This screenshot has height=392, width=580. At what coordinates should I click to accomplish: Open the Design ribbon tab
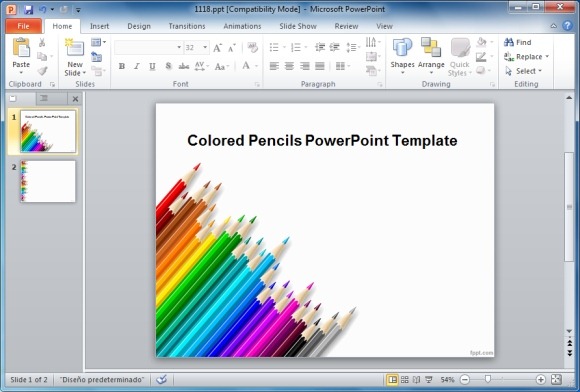139,26
